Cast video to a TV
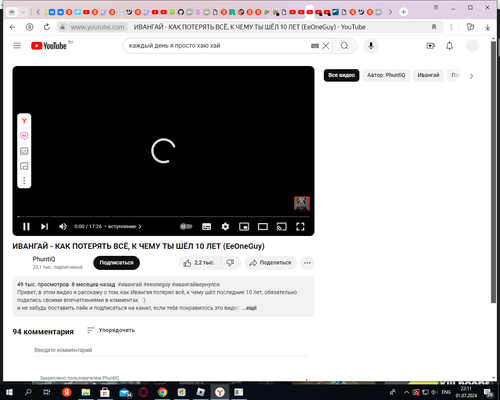500x400 pixels. coord(282,227)
